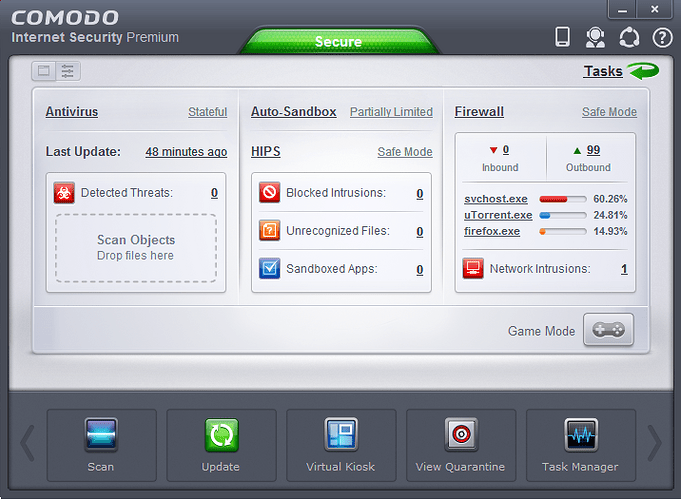Click the uTorrent.exe process link
Viewport: 681px width, 500px height.
point(498,215)
